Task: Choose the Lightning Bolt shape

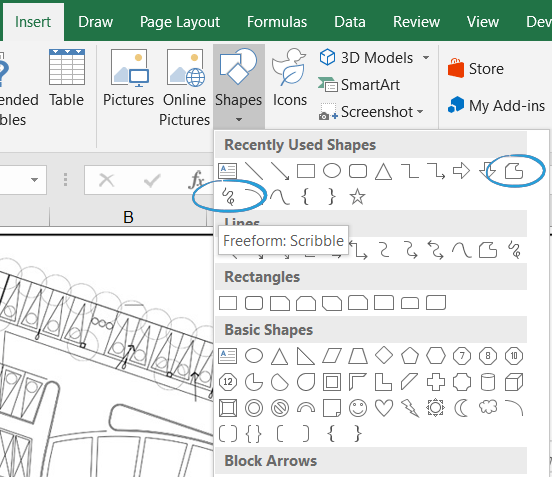Action: (410, 408)
